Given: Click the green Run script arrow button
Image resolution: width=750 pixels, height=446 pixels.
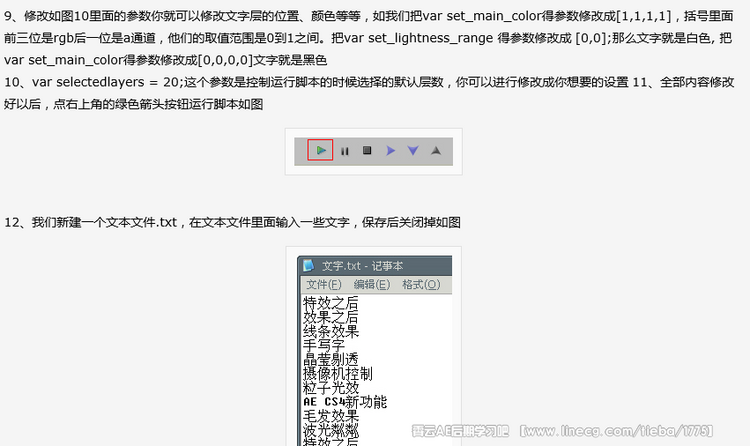Looking at the screenshot, I should [320, 150].
